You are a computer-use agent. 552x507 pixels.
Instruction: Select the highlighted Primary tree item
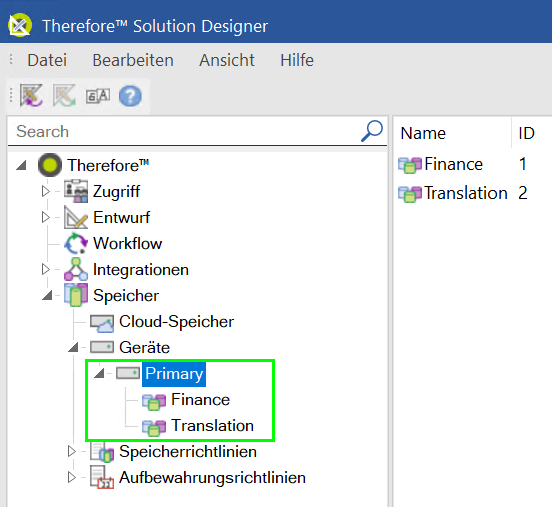[174, 374]
